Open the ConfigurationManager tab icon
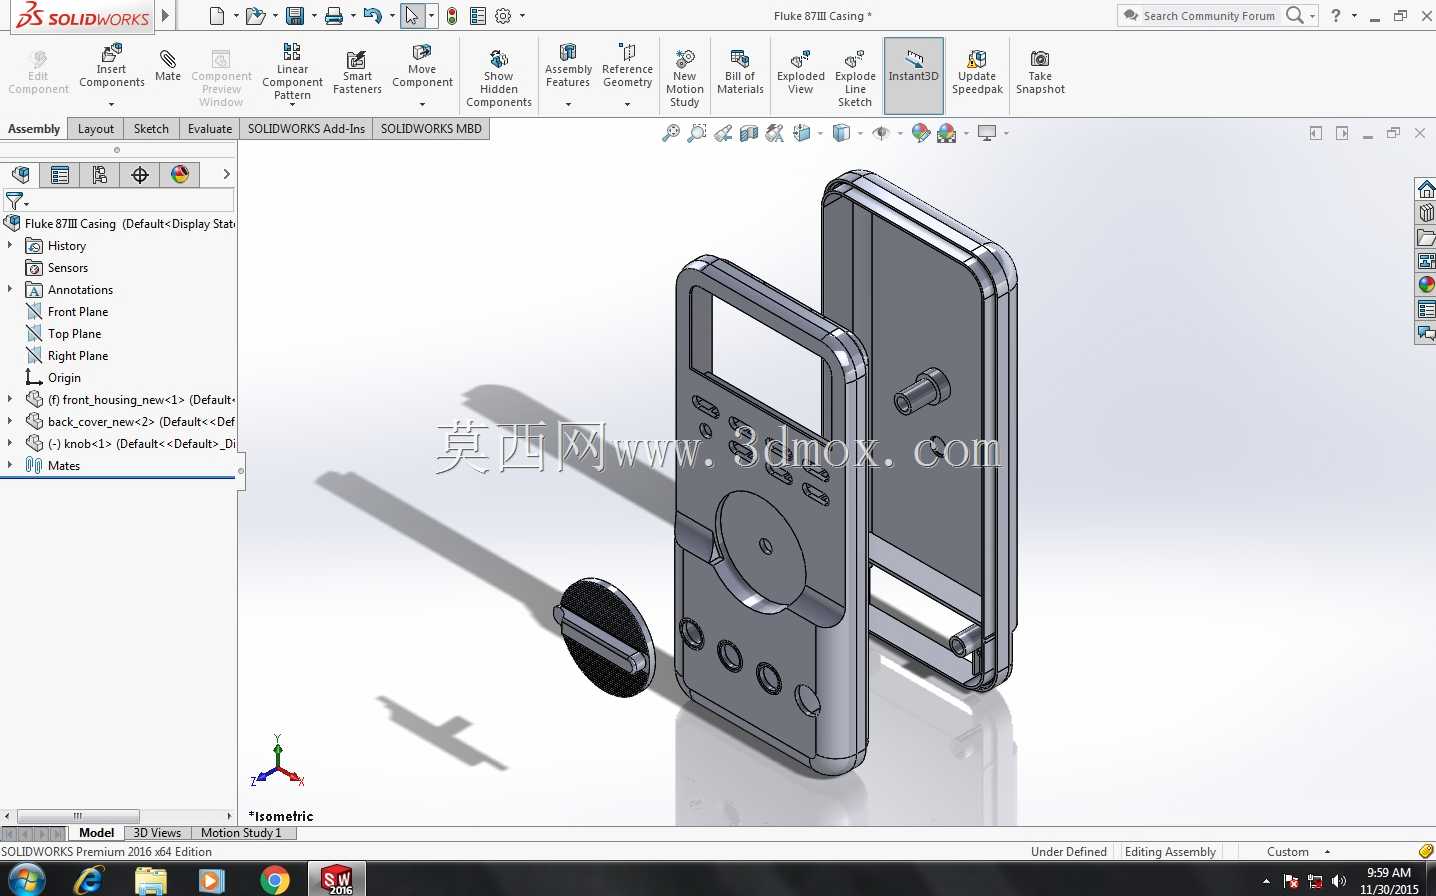Image resolution: width=1436 pixels, height=896 pixels. (100, 175)
